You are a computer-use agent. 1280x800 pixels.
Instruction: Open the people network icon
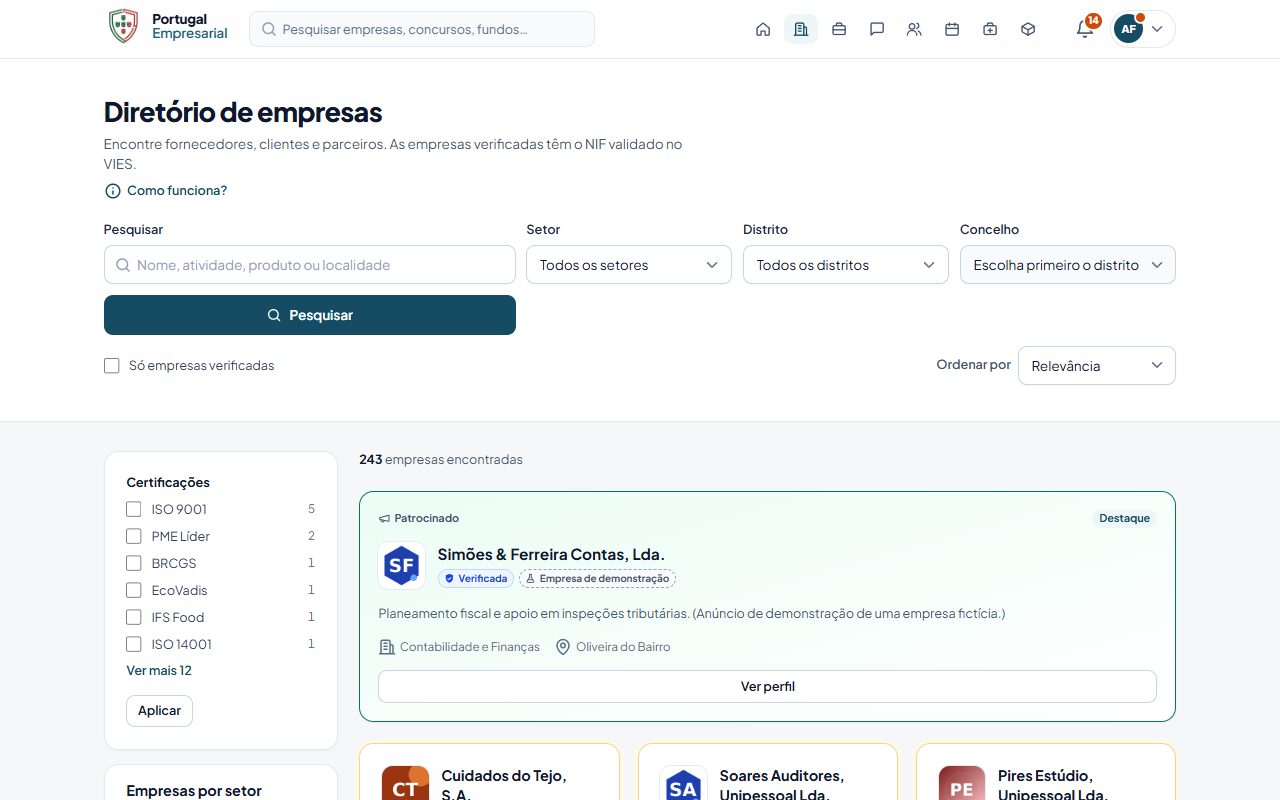point(914,29)
